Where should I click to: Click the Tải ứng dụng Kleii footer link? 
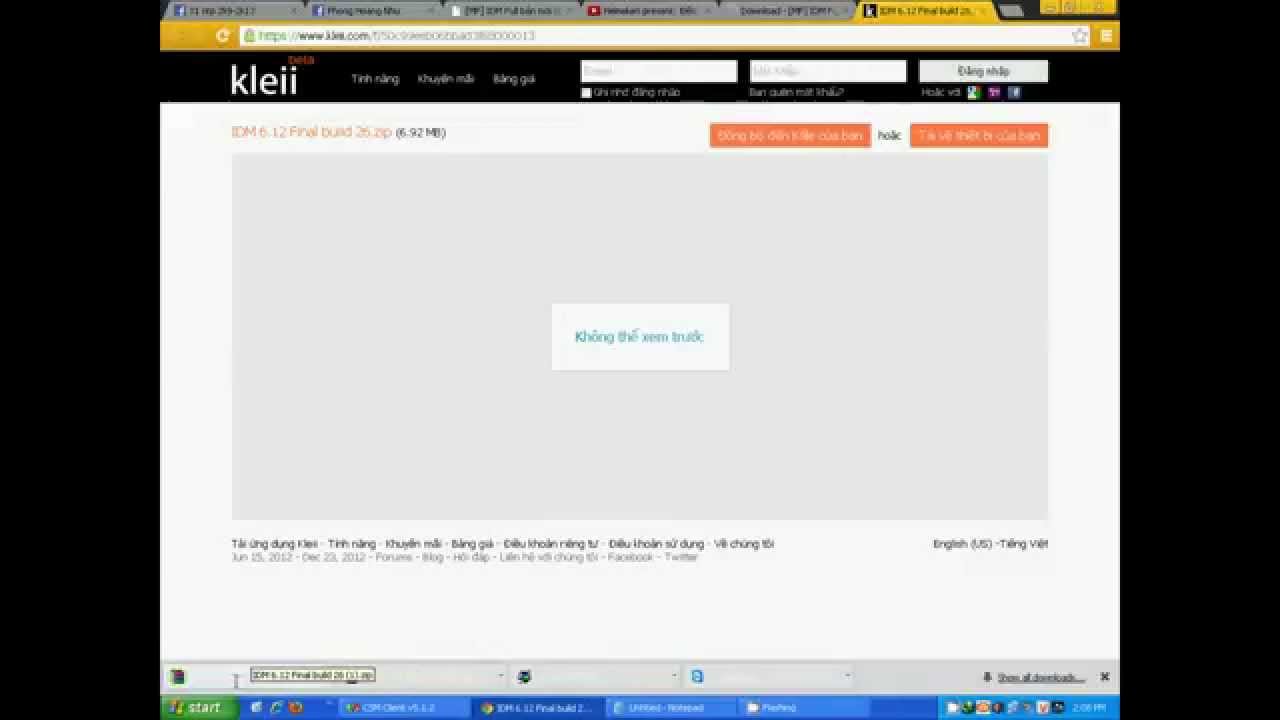click(275, 544)
